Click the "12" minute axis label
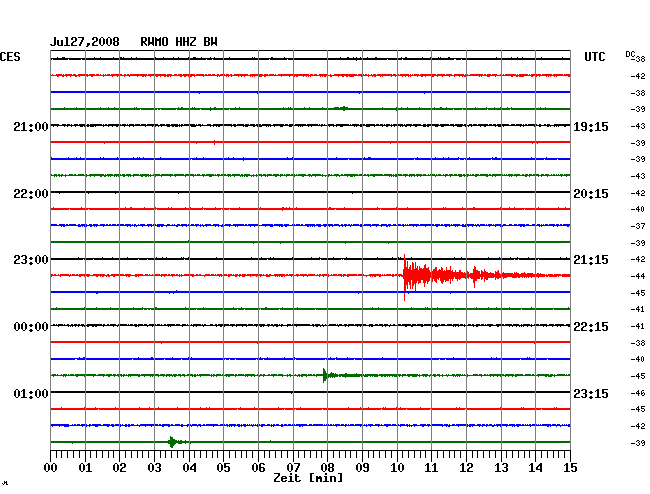650x494 pixels. coord(466,468)
